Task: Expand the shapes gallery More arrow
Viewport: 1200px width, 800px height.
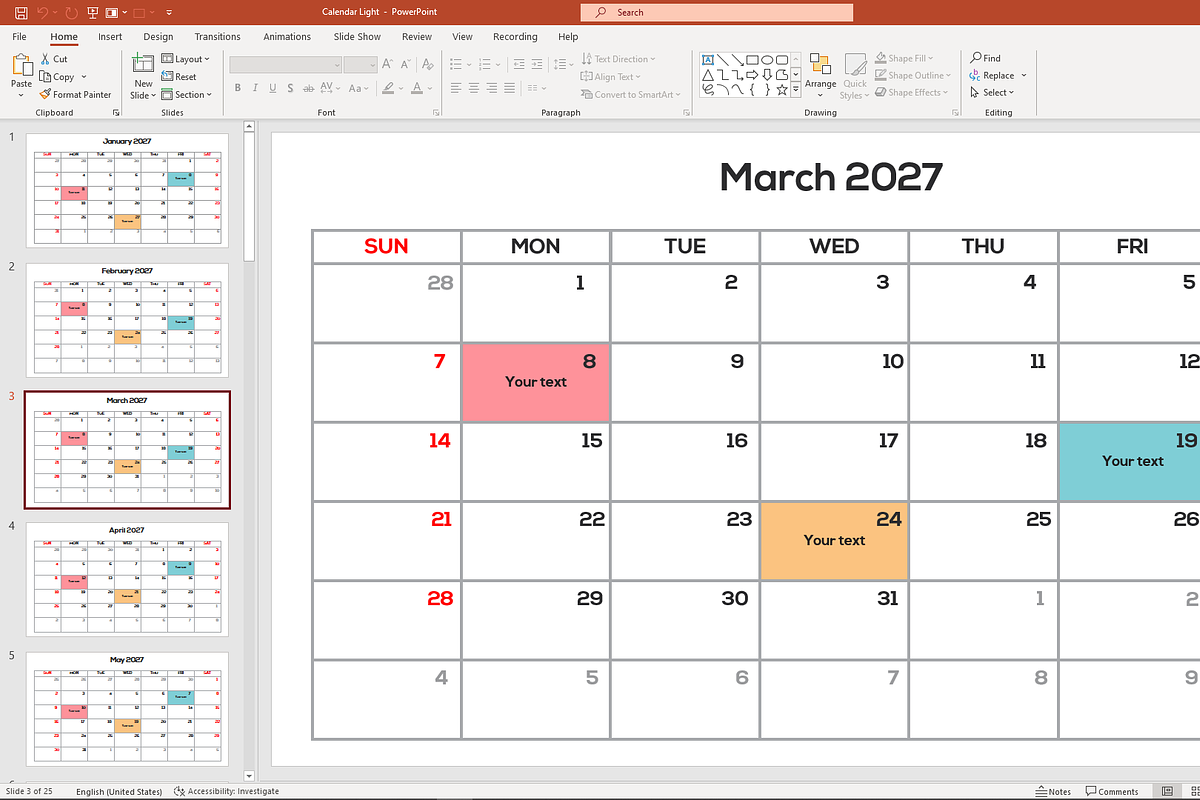Action: pyautogui.click(x=796, y=89)
